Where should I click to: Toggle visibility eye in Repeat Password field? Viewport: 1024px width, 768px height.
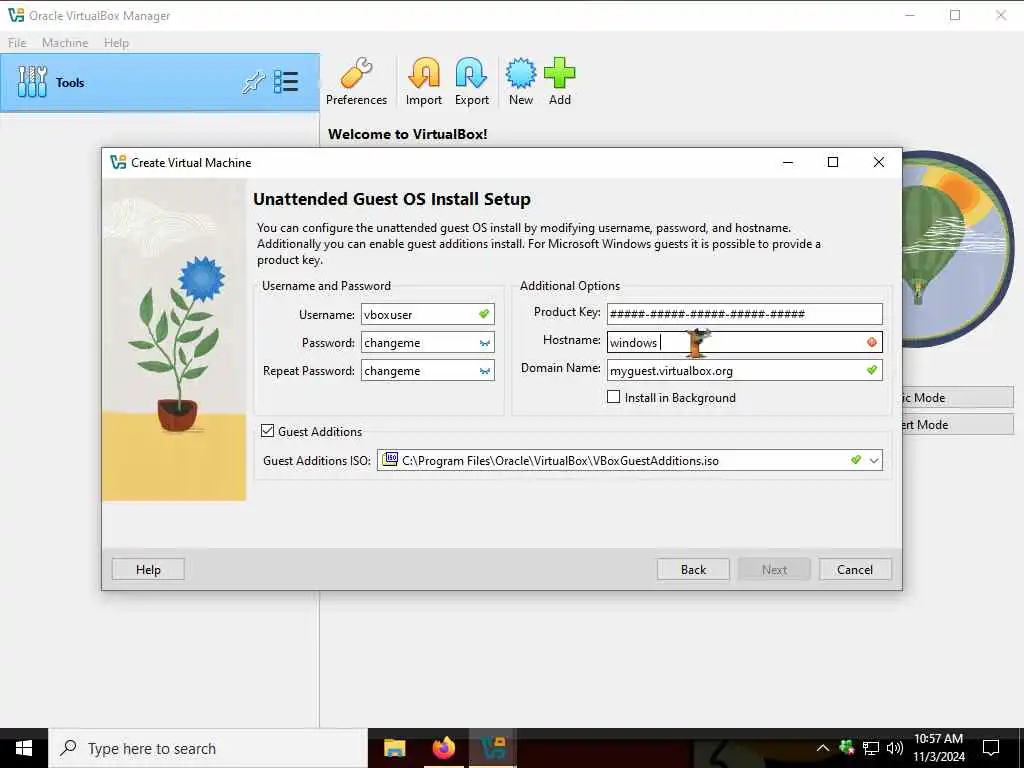pos(485,371)
